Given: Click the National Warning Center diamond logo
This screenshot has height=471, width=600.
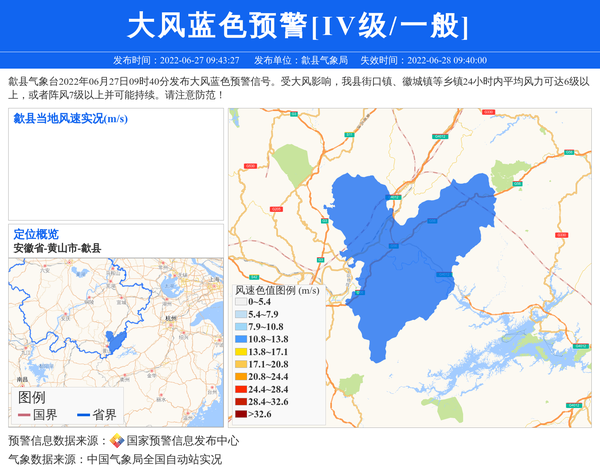Looking at the screenshot, I should pos(117,441).
